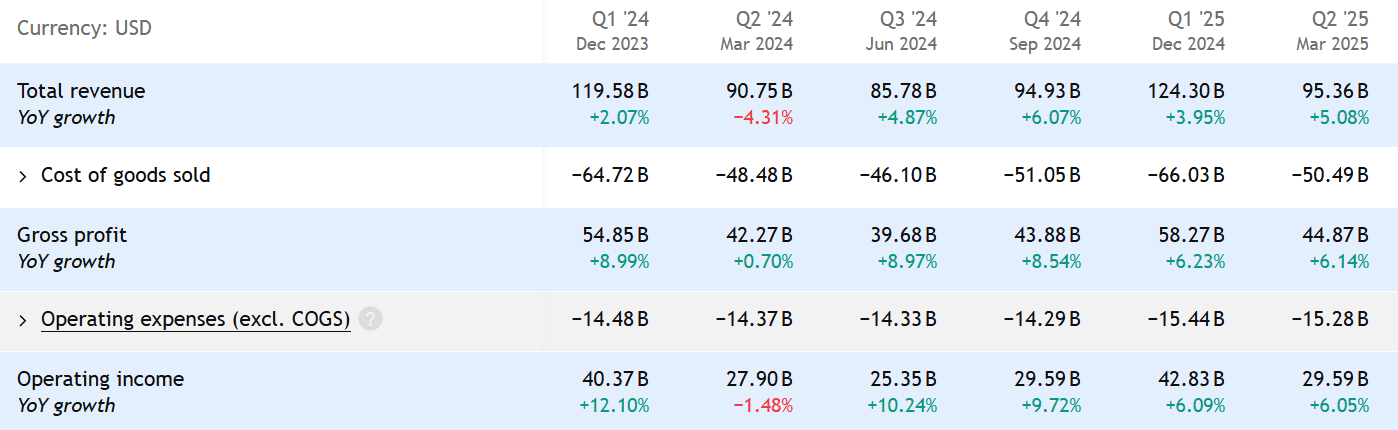Select the 42.83 B operating income value
This screenshot has height=430, width=1398.
pyautogui.click(x=1186, y=379)
